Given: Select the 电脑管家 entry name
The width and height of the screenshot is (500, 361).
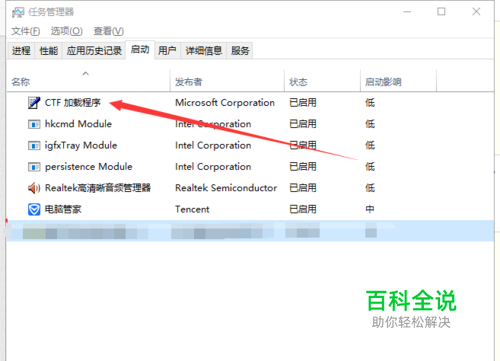Looking at the screenshot, I should [63, 209].
